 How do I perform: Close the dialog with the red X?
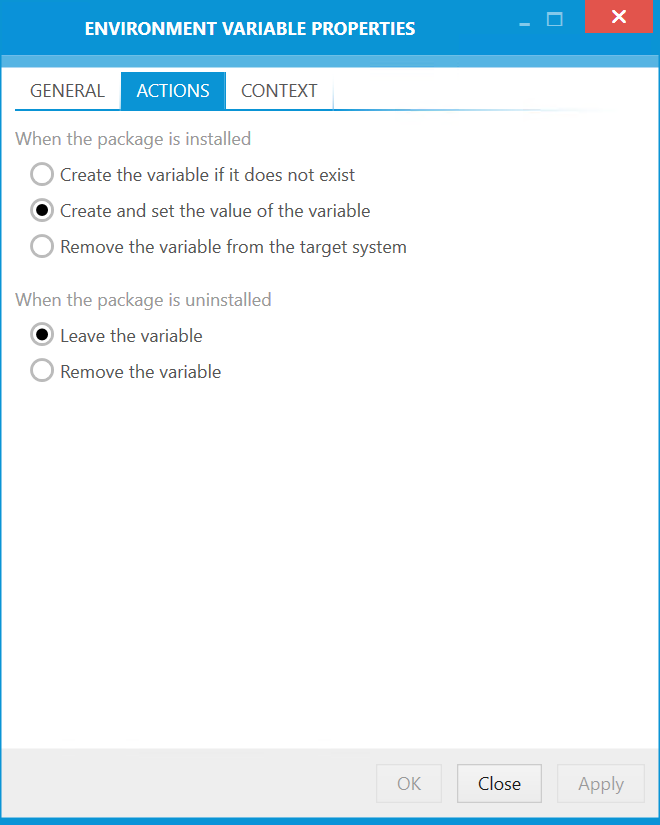pyautogui.click(x=619, y=18)
